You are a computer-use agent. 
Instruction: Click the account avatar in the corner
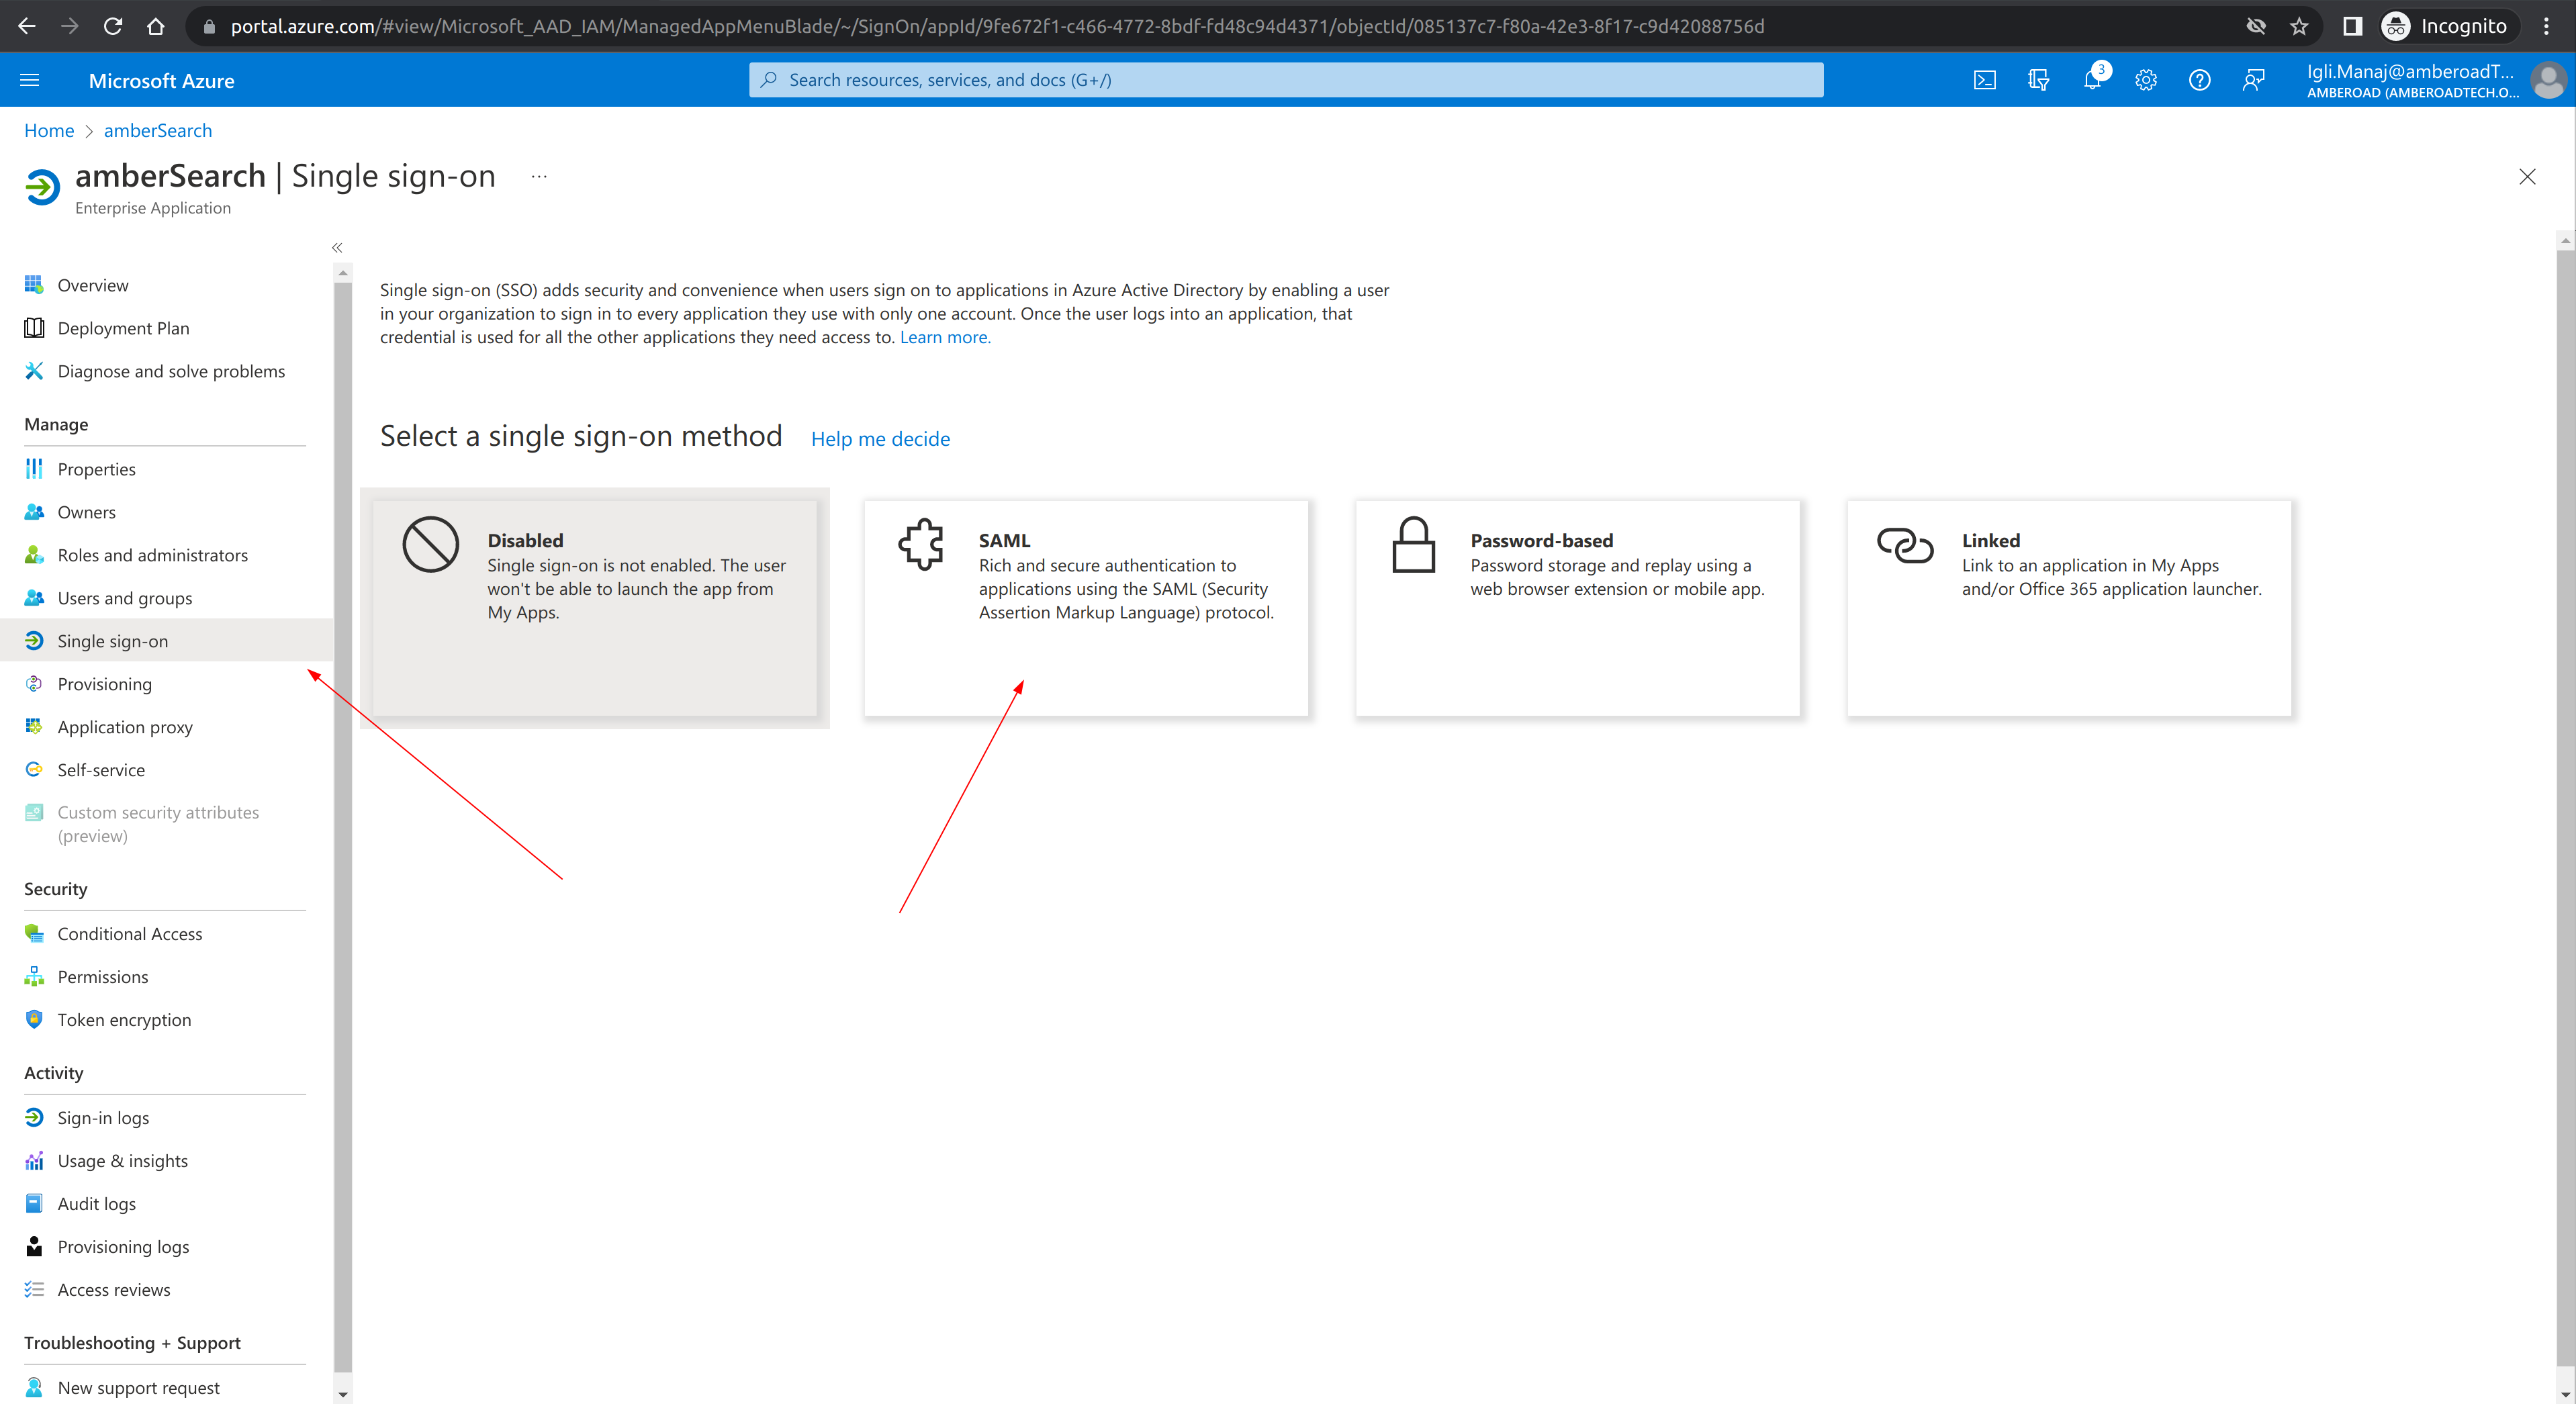tap(2549, 80)
